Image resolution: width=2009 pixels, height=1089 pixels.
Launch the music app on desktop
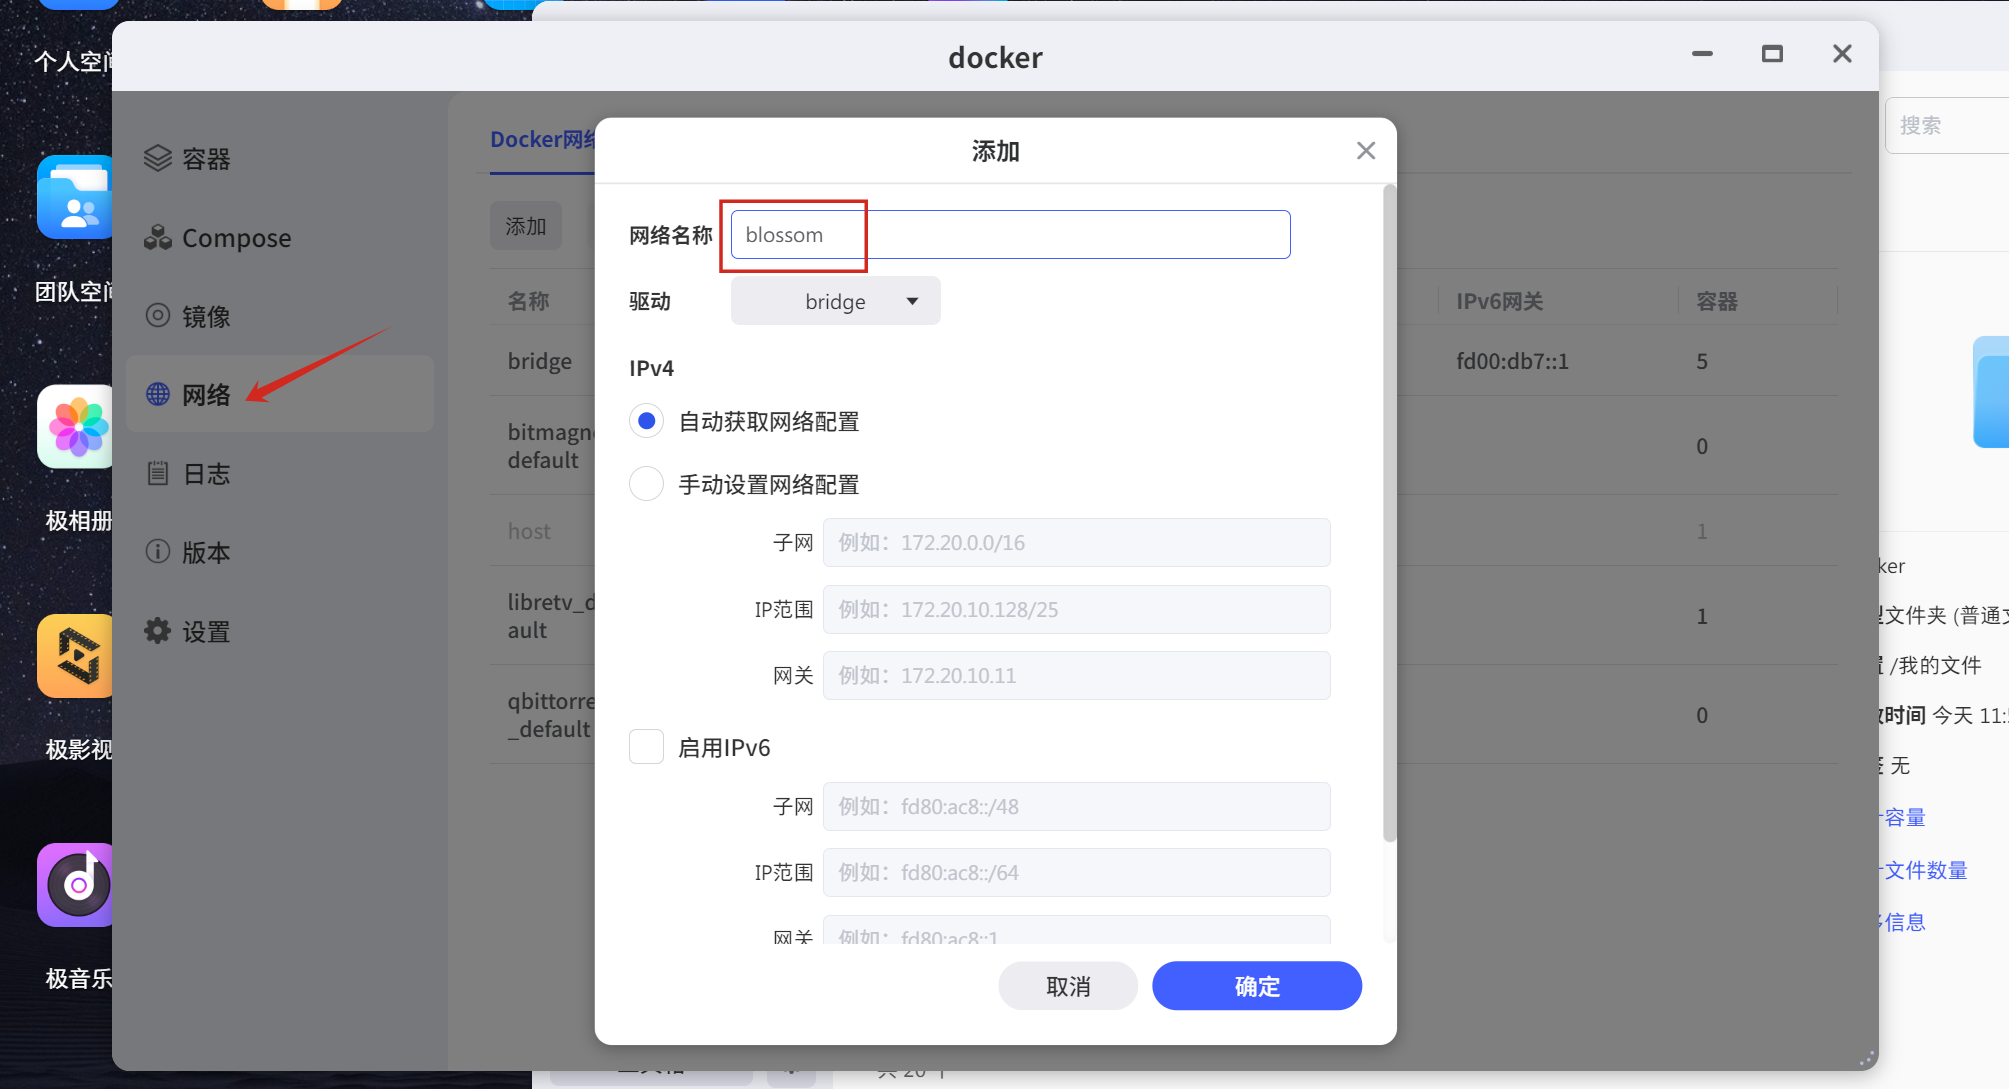[77, 885]
